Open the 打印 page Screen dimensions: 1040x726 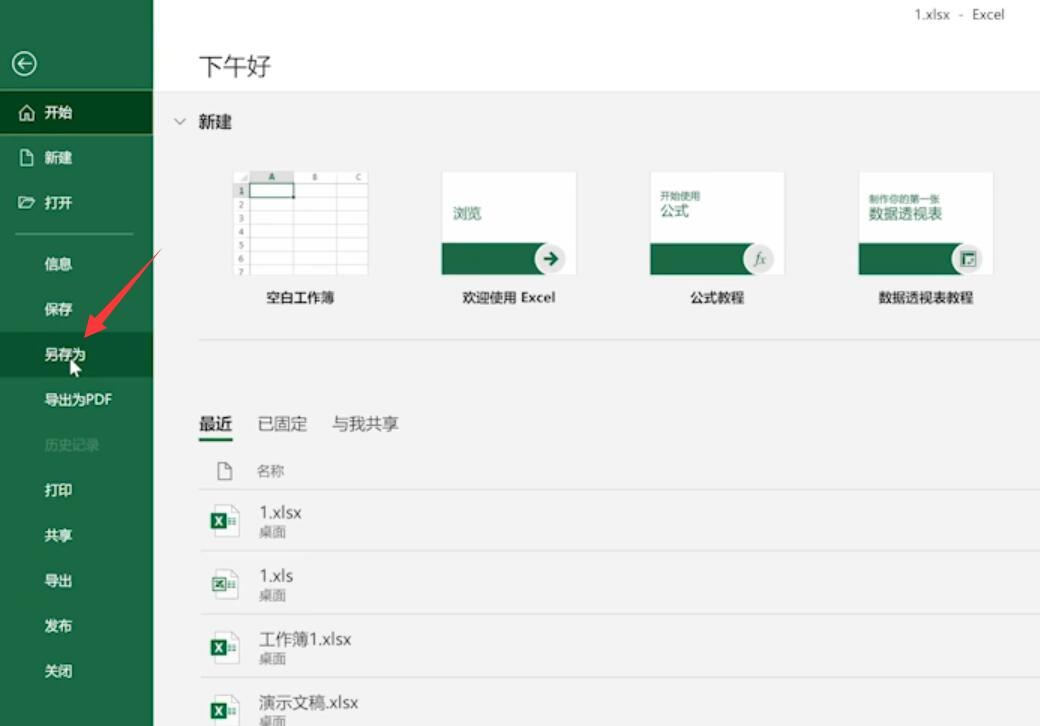coord(76,490)
